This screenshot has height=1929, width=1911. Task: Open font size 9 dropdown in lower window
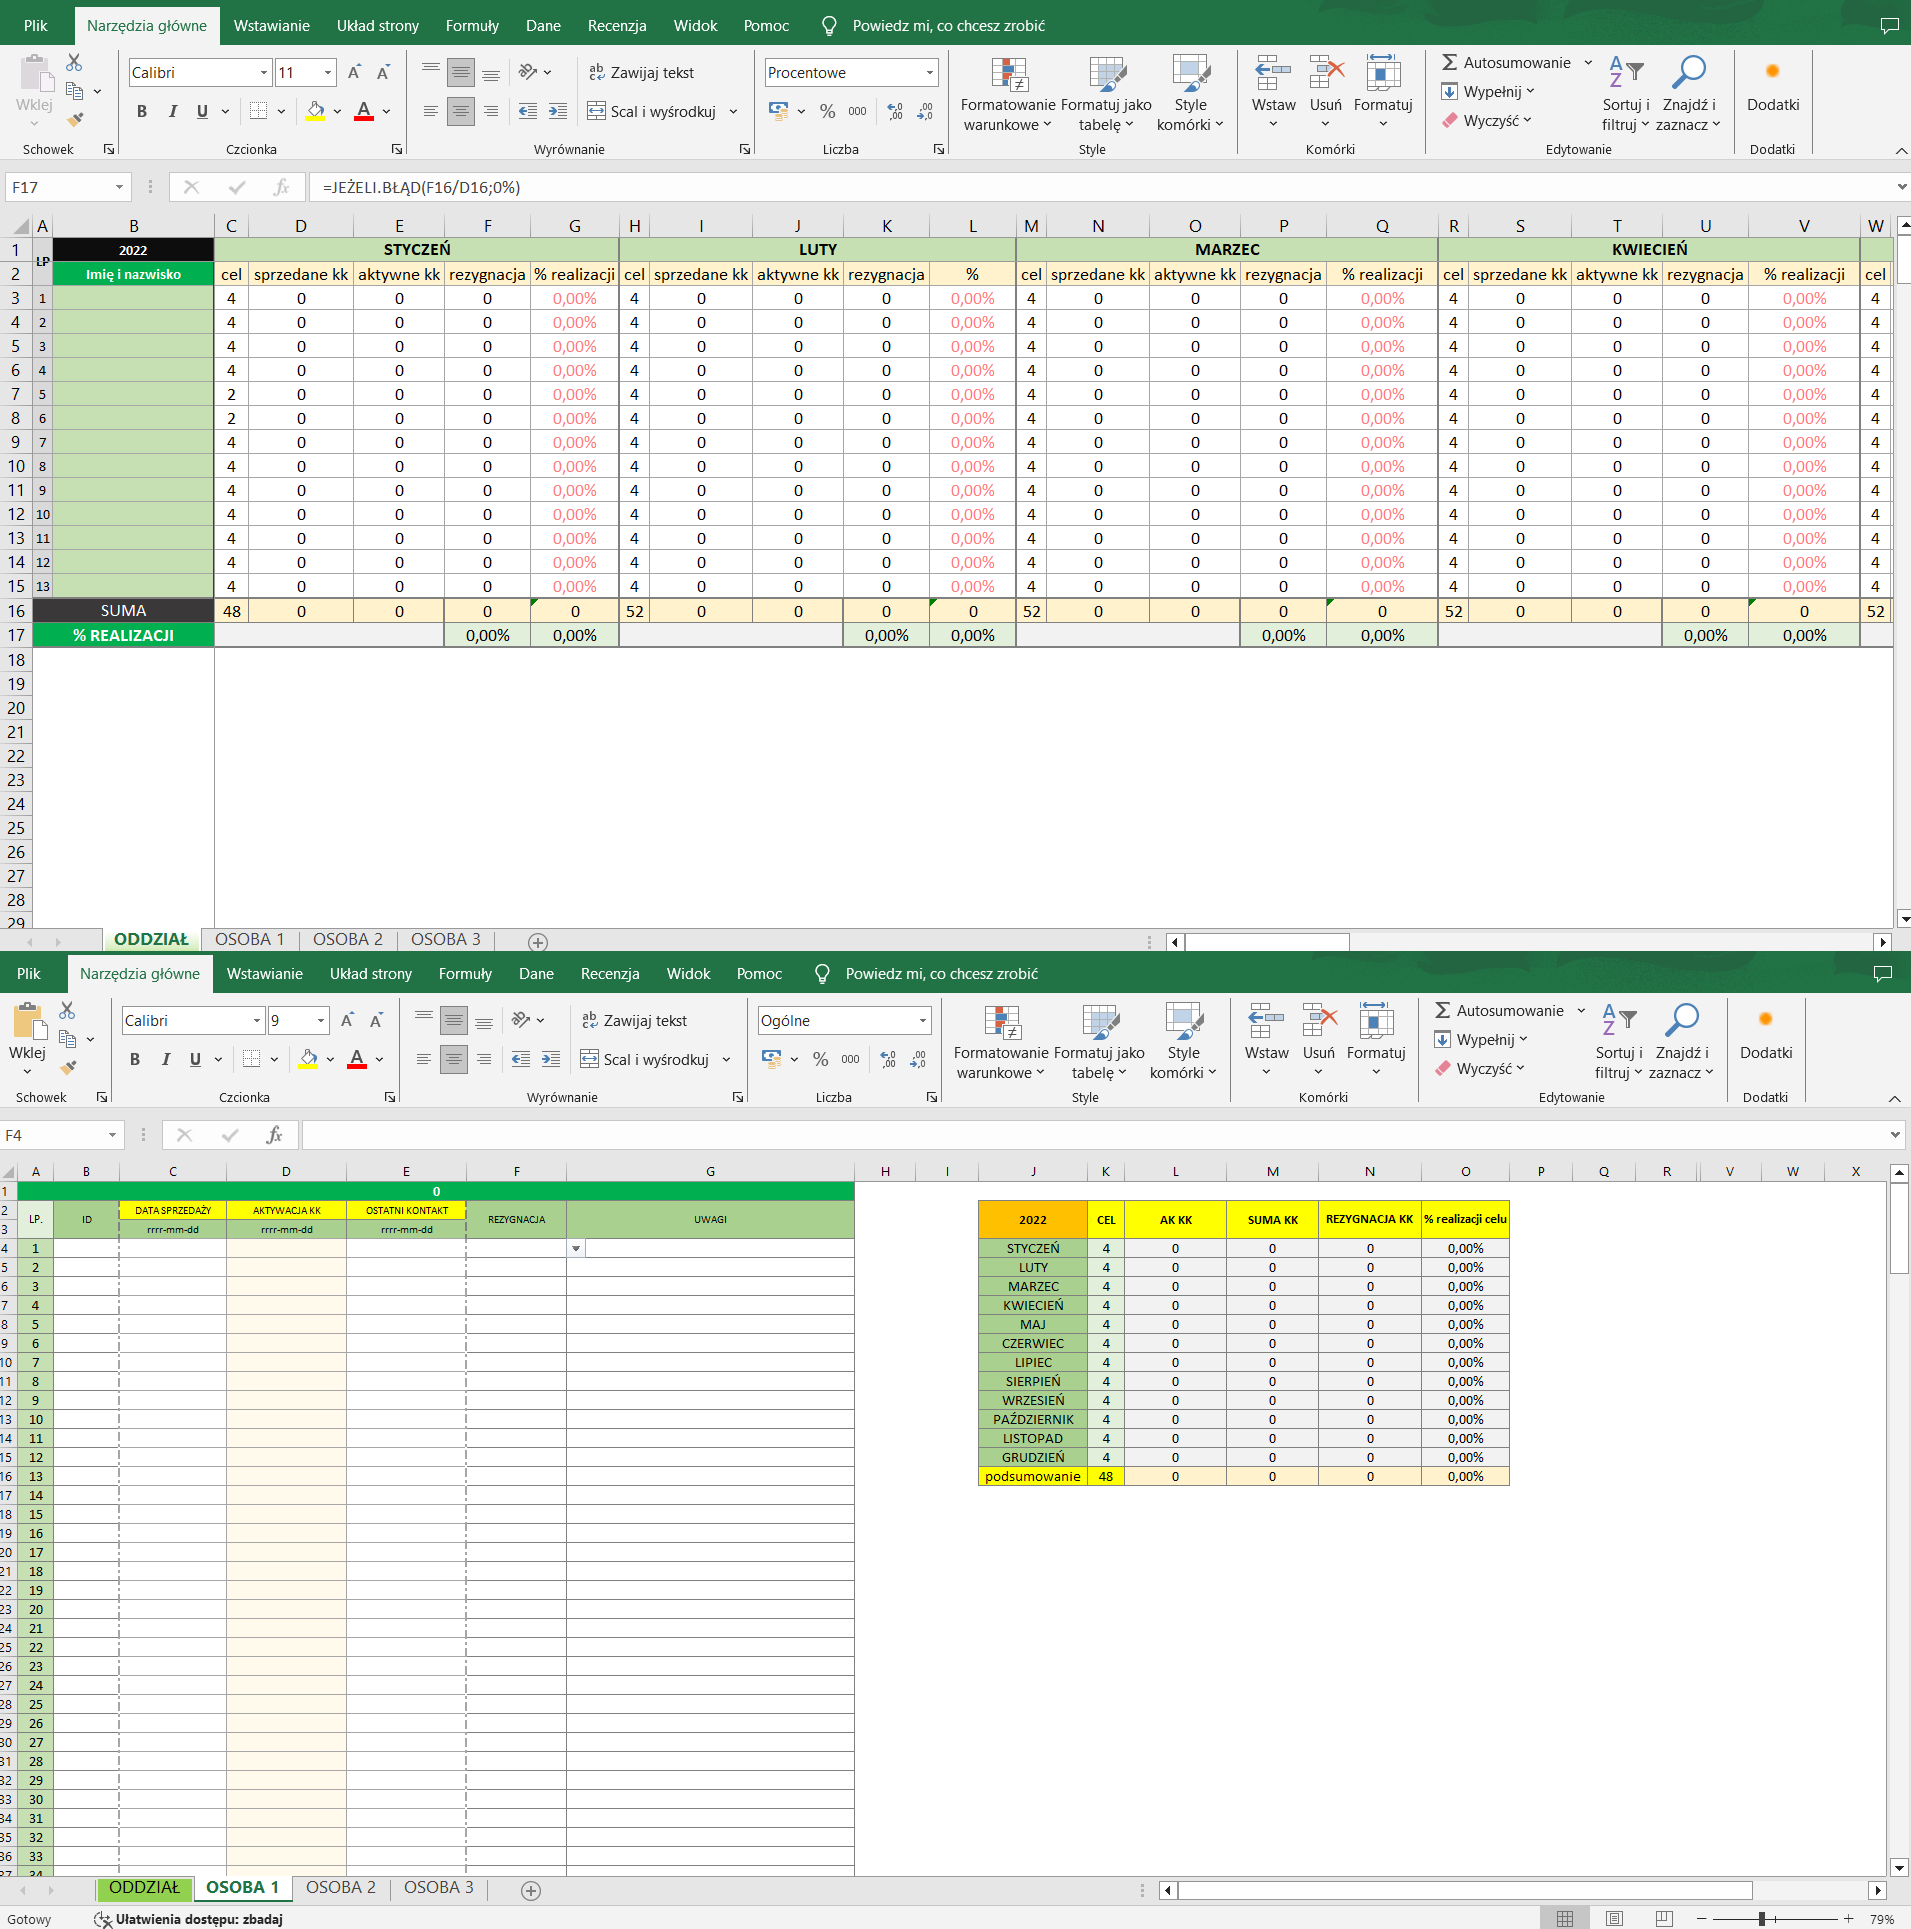click(320, 1020)
